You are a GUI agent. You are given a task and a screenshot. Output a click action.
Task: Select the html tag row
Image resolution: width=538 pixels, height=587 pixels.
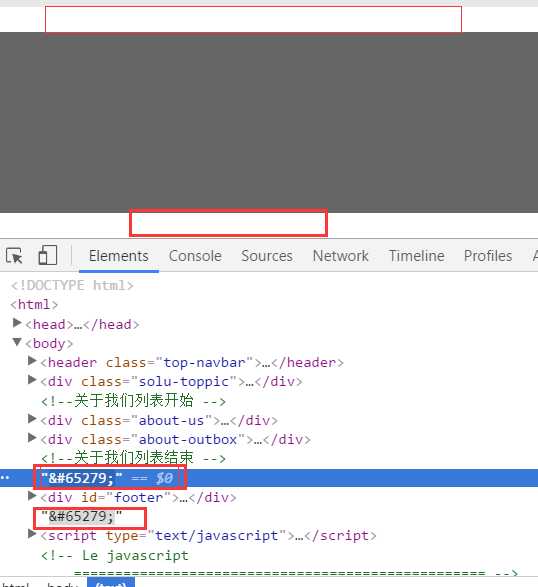tap(34, 305)
